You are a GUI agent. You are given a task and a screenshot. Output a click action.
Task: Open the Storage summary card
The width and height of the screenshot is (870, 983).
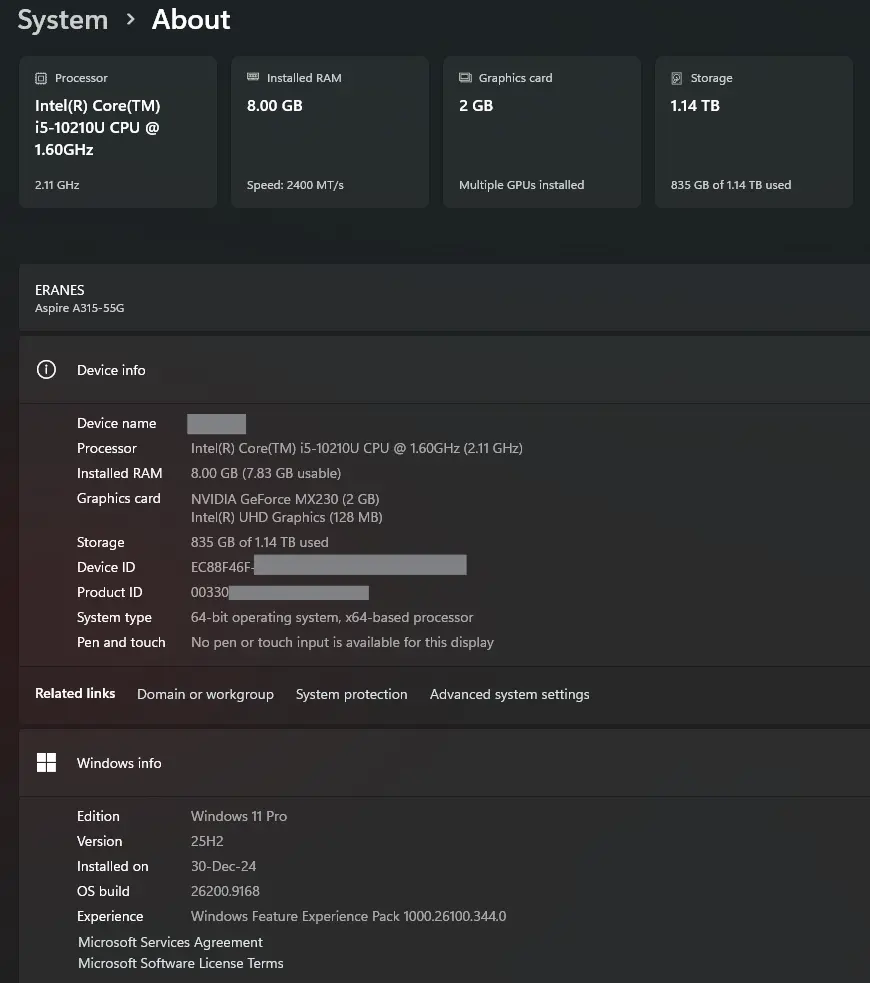tap(753, 132)
